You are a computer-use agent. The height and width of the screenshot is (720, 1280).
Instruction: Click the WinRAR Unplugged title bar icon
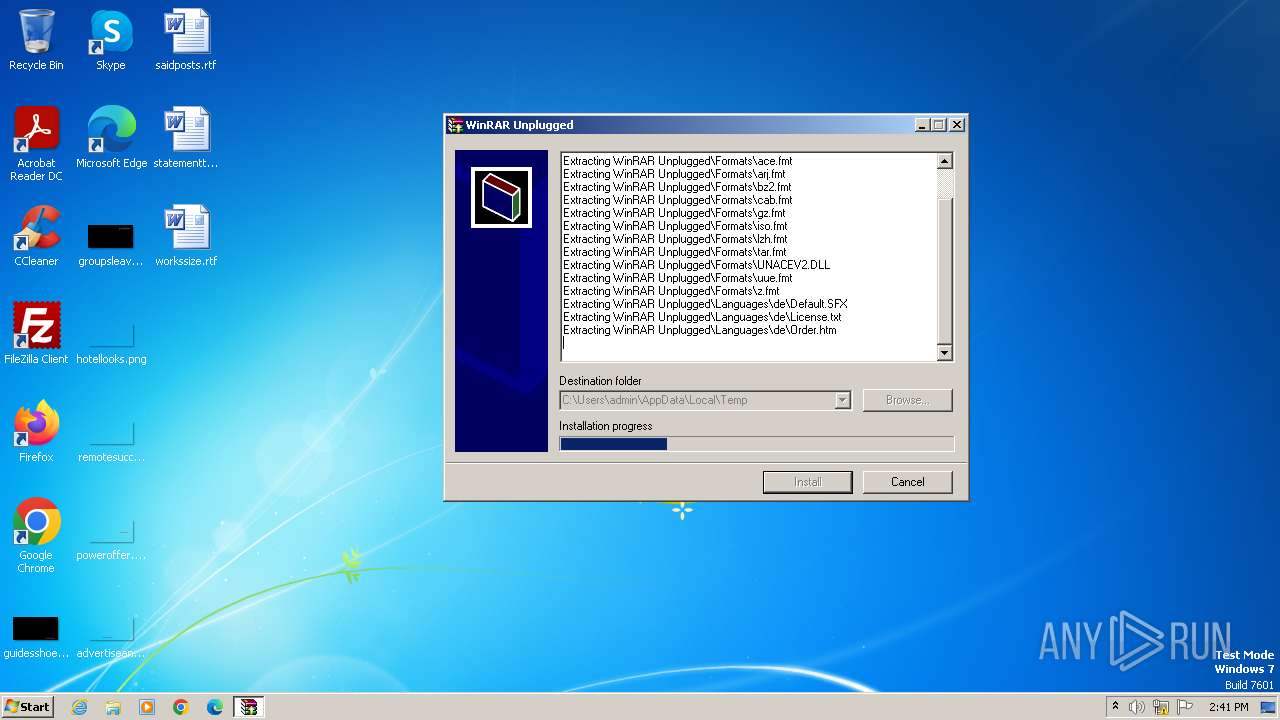[x=454, y=125]
